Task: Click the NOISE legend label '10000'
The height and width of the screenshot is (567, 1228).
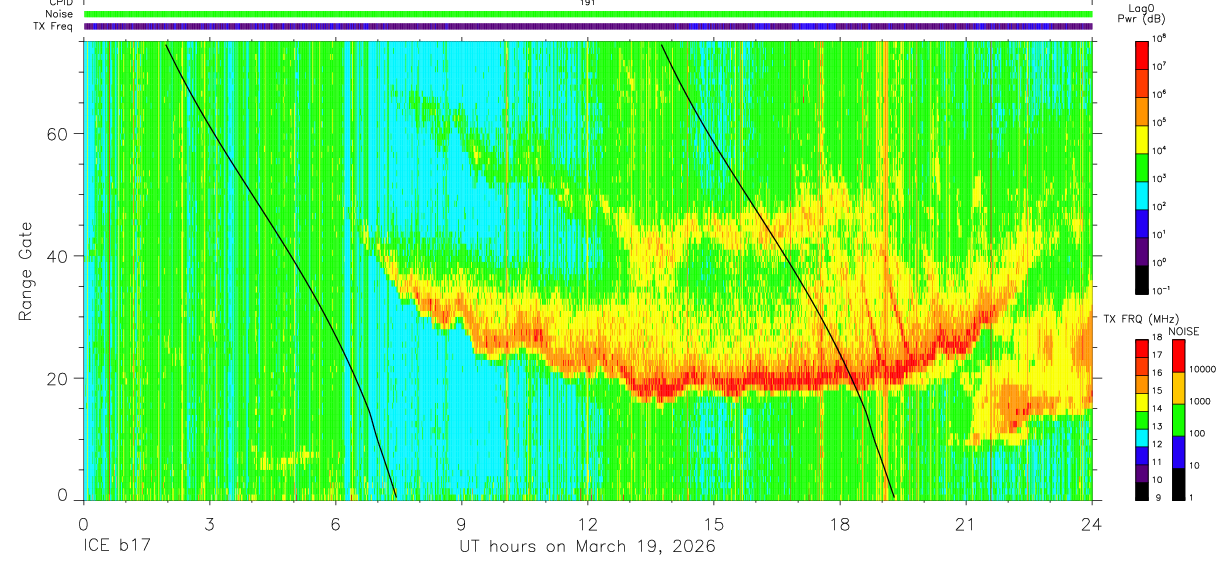Action: pyautogui.click(x=1202, y=369)
